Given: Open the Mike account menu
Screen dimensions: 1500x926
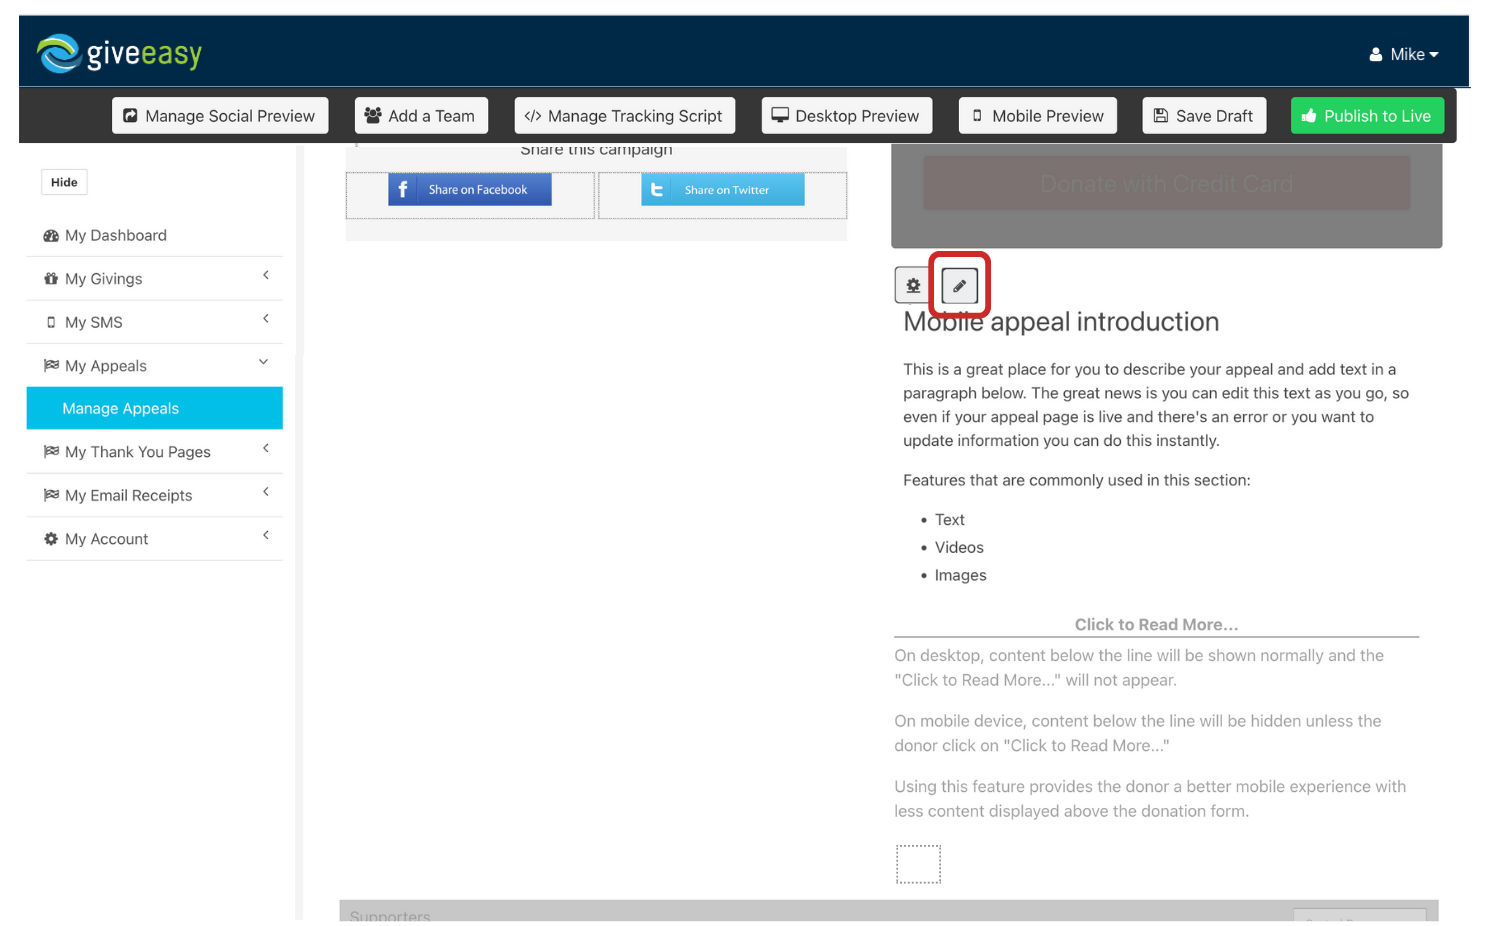Looking at the screenshot, I should point(1404,54).
